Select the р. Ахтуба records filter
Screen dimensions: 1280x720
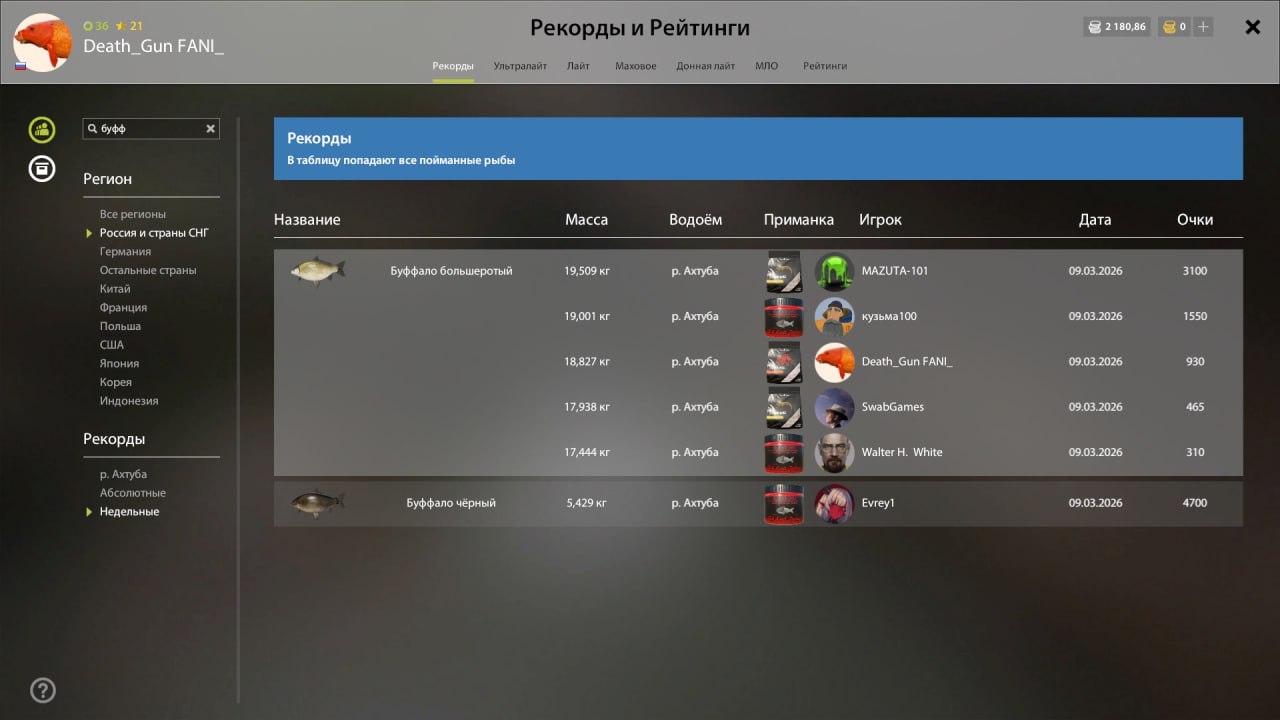tap(123, 474)
